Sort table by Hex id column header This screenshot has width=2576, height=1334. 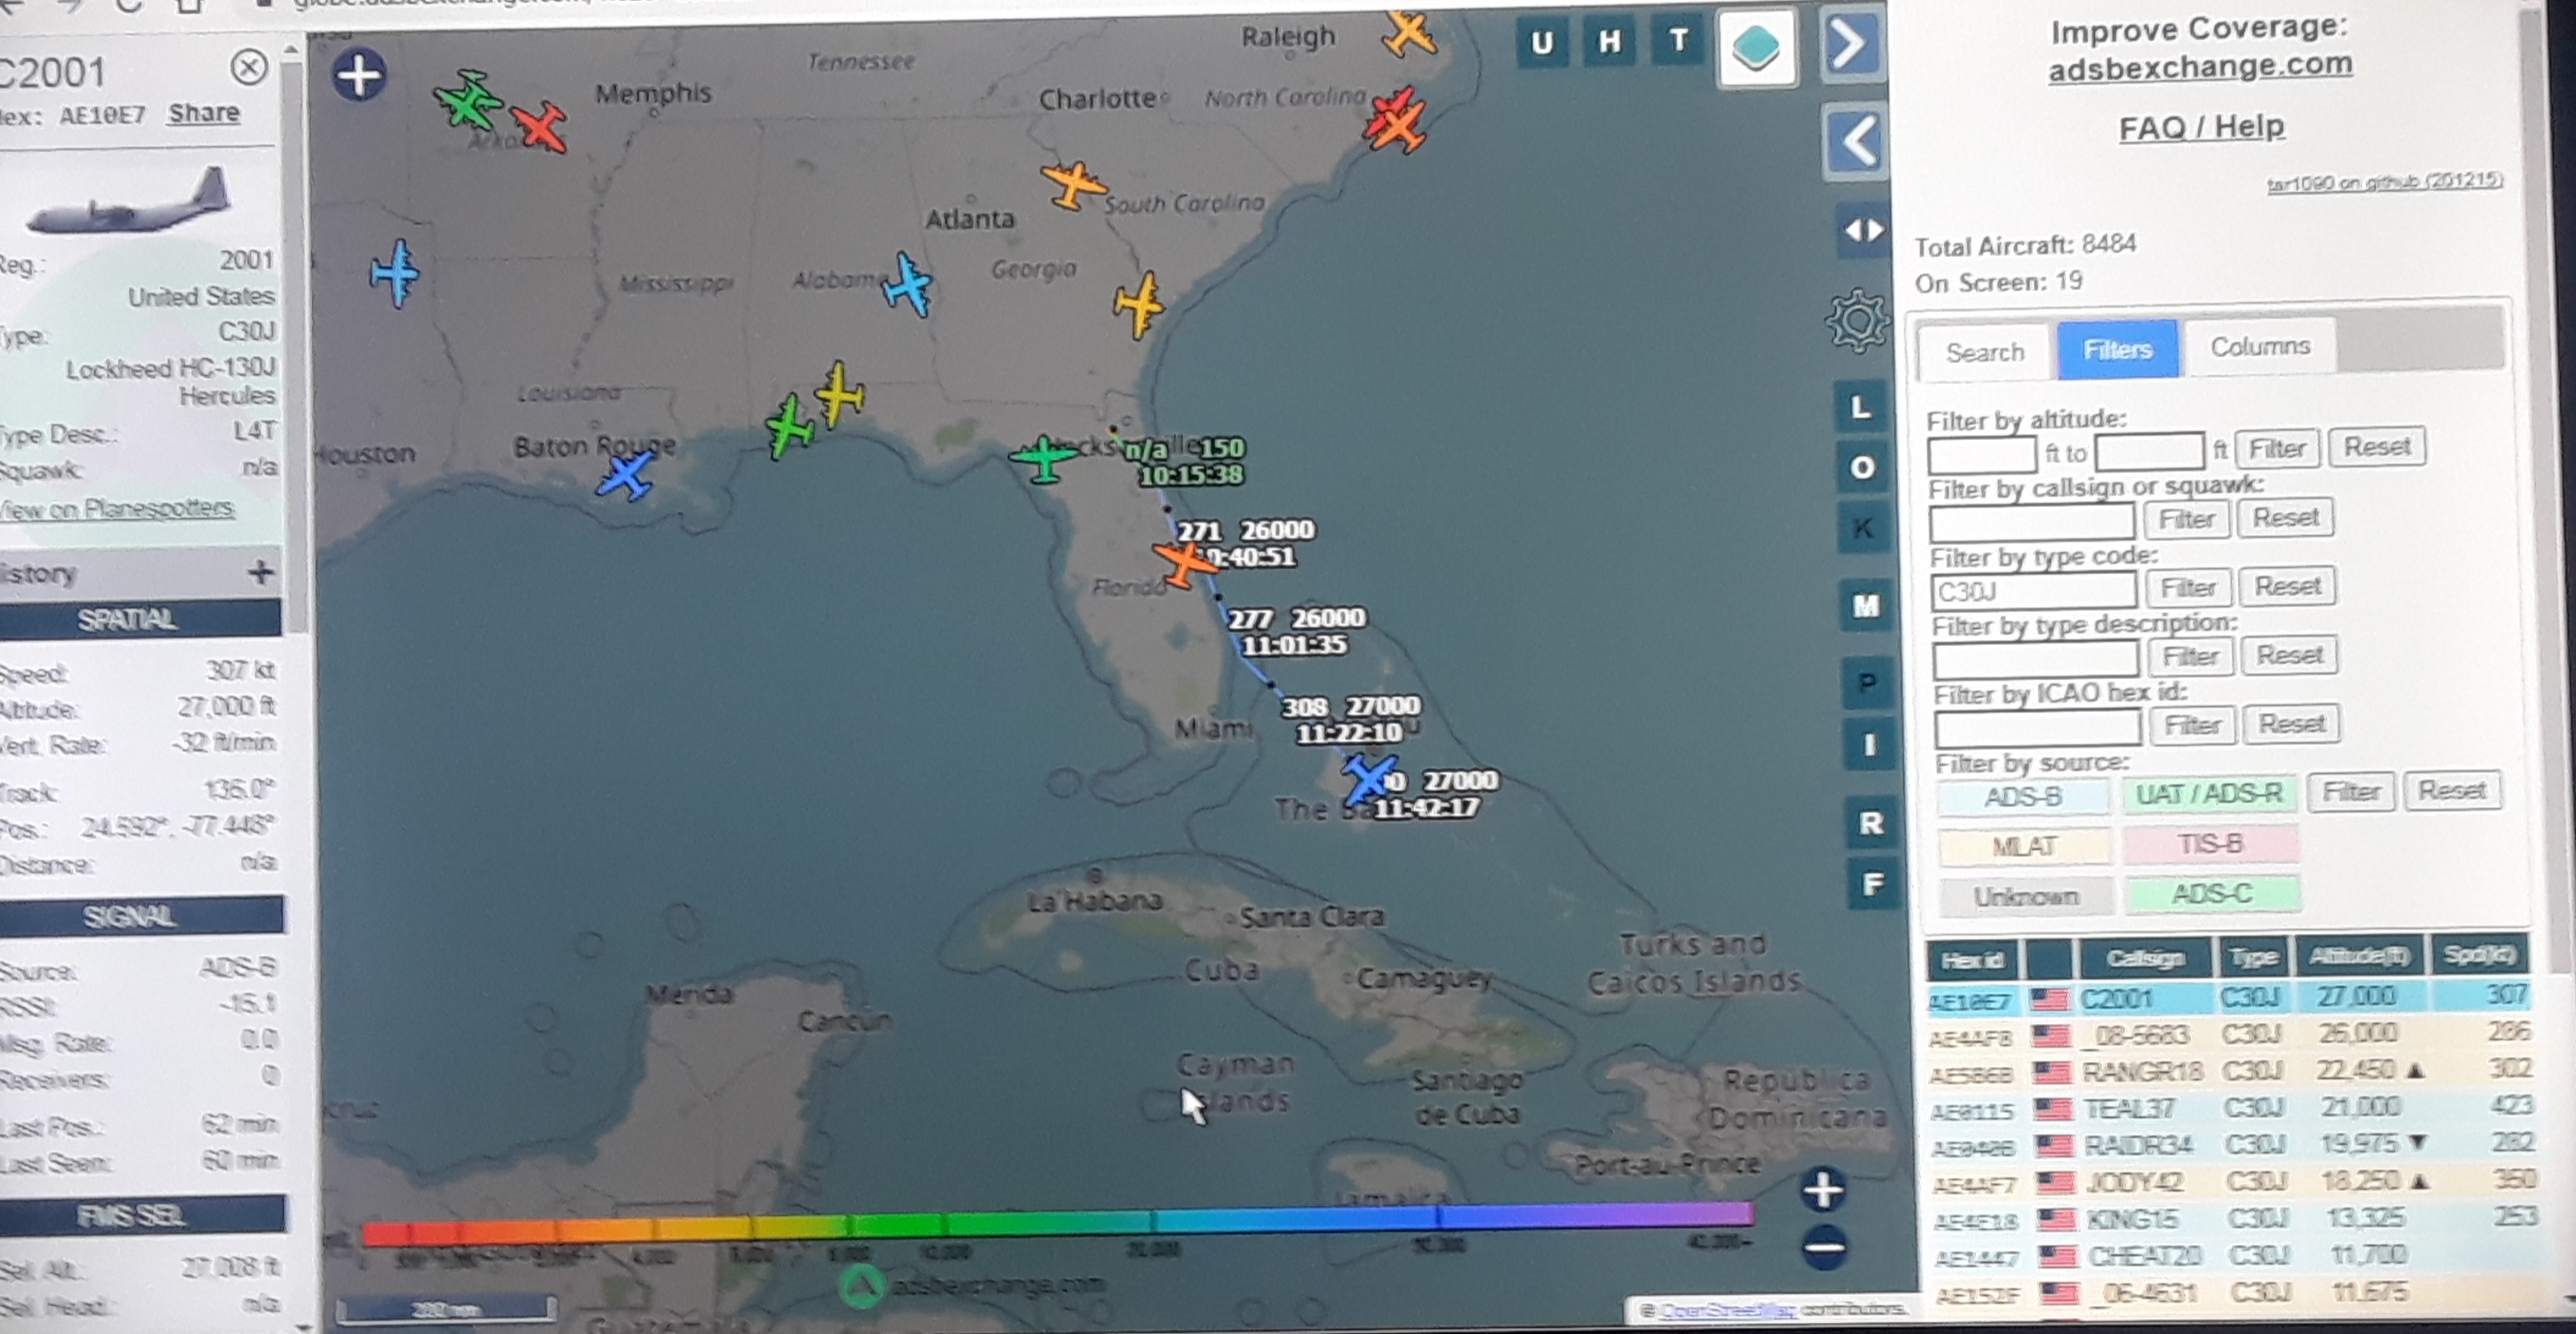tap(1972, 961)
